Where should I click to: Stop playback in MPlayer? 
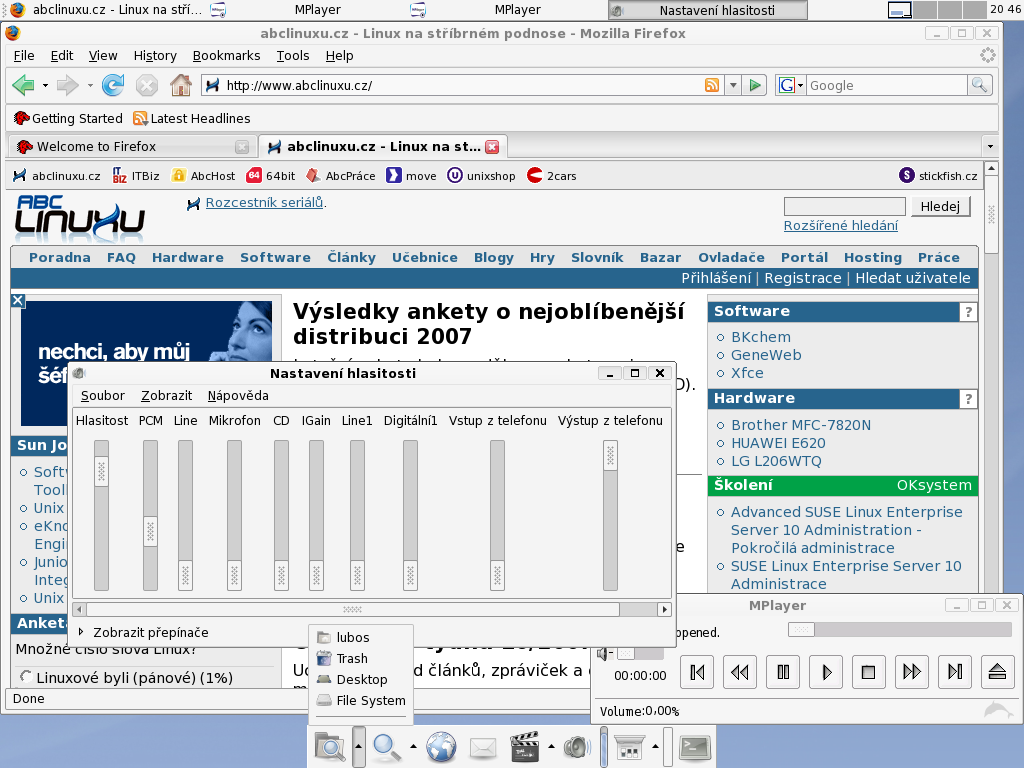click(x=869, y=672)
